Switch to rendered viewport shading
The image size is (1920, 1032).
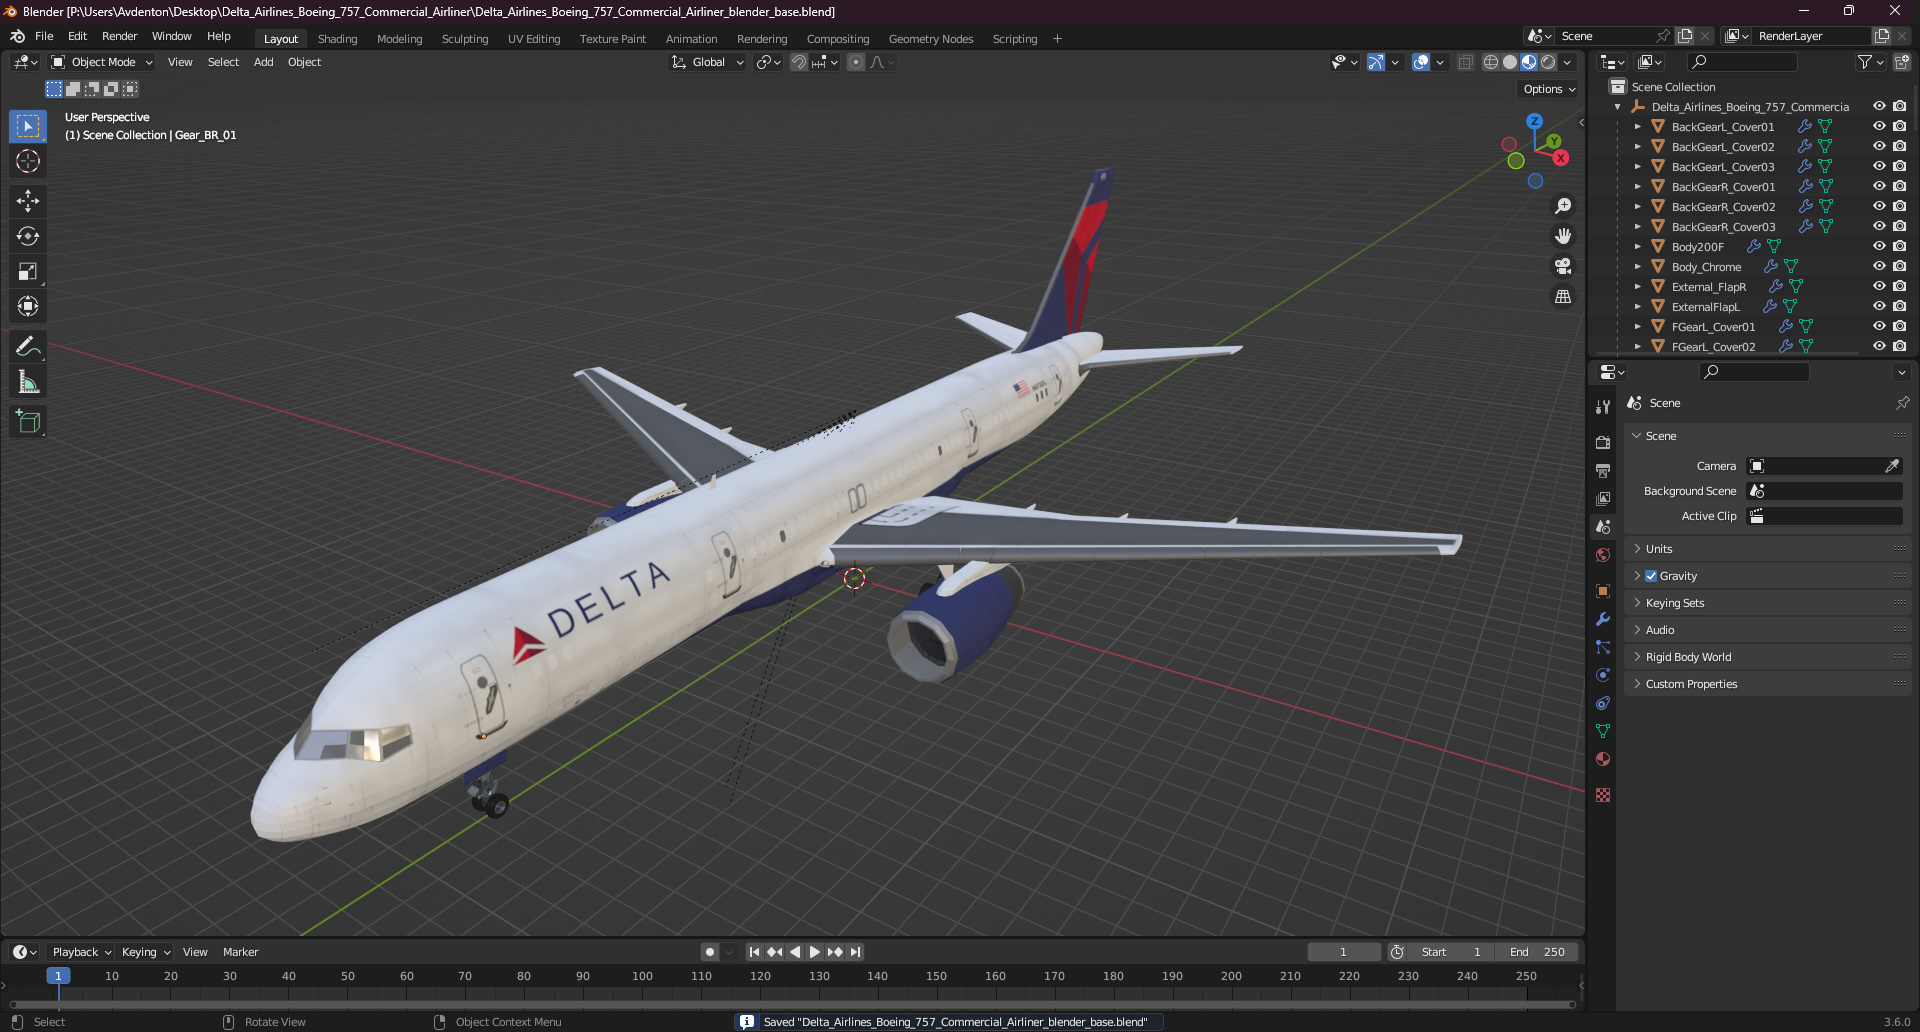[1548, 62]
